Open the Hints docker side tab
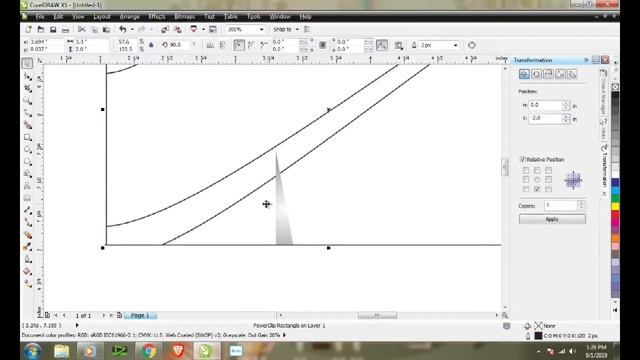The width and height of the screenshot is (640, 360). pos(604,129)
